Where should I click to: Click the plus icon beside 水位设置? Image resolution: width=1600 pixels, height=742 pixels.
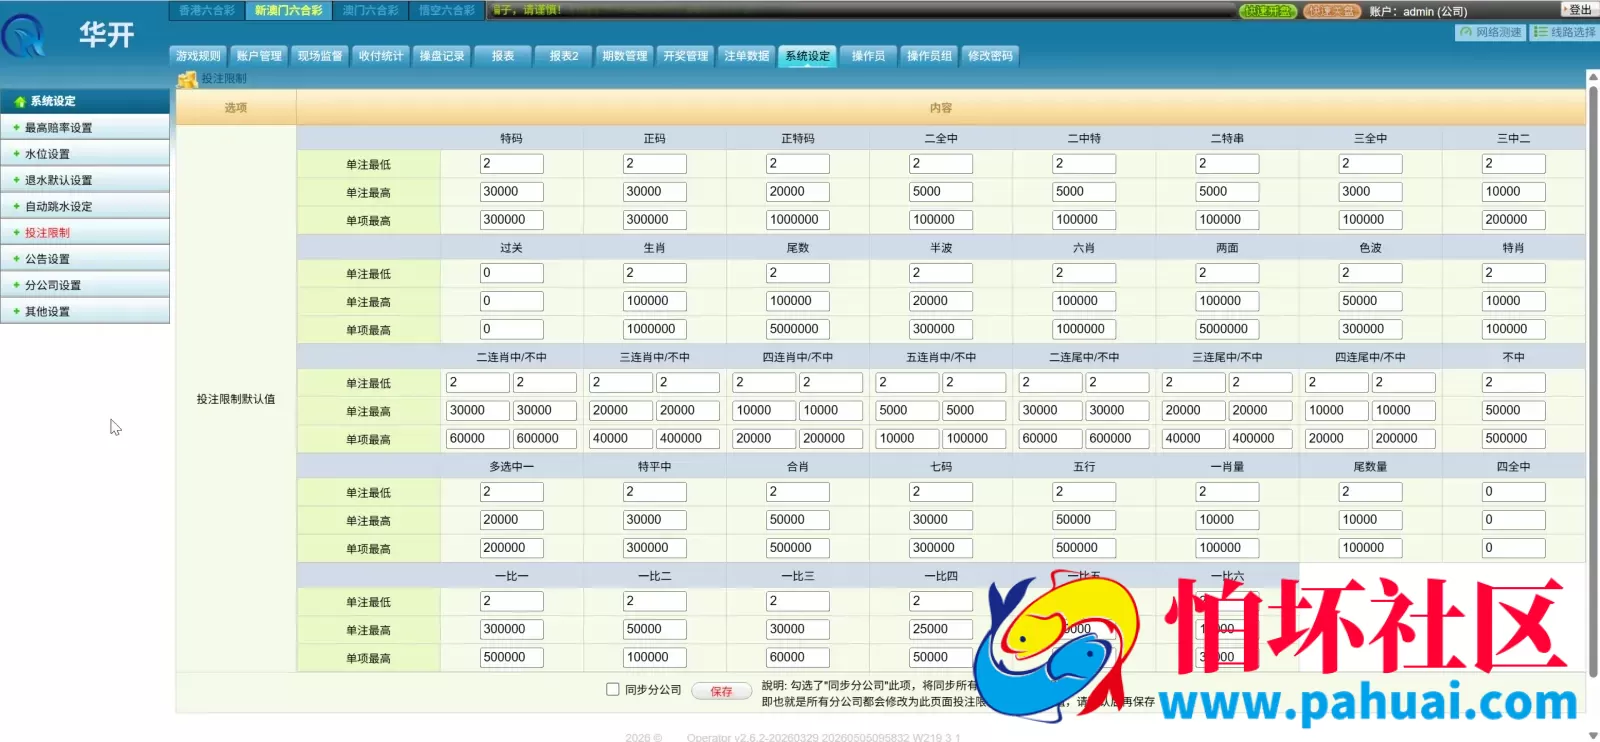point(16,154)
